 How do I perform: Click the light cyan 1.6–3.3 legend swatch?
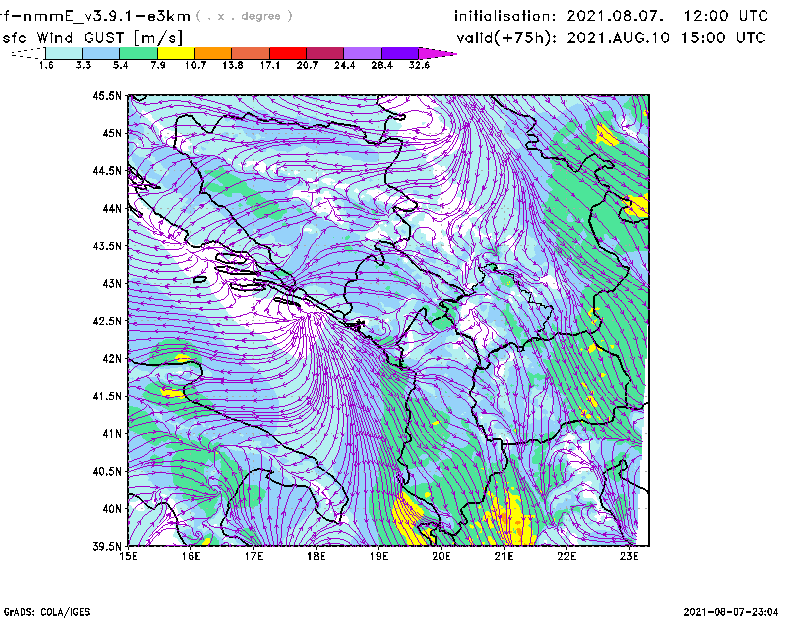coord(64,53)
